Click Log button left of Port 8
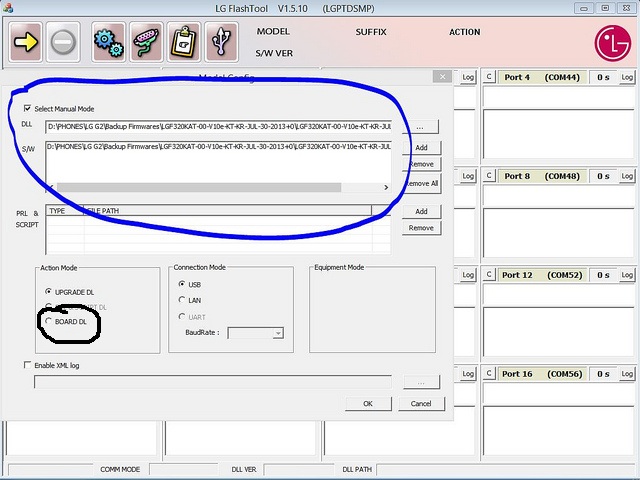Image resolution: width=640 pixels, height=480 pixels. [468, 176]
